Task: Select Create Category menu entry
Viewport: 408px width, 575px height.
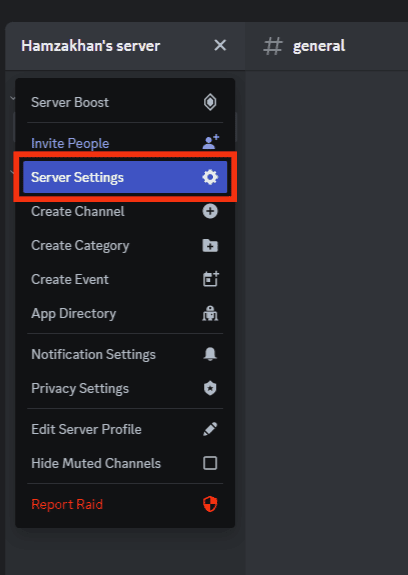Action: (x=125, y=245)
